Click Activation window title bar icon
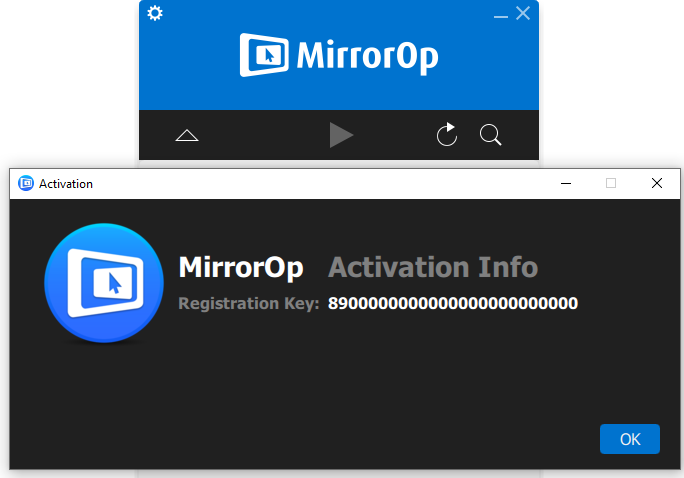 [x=26, y=184]
